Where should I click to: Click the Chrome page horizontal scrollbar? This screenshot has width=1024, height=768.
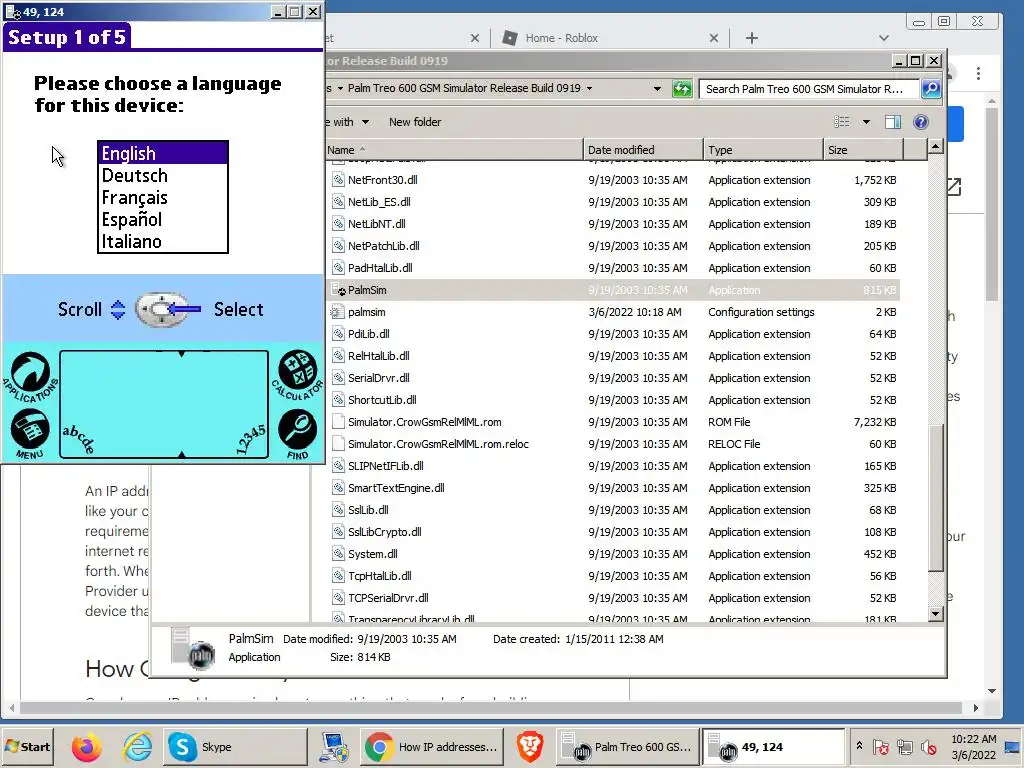pyautogui.click(x=491, y=708)
